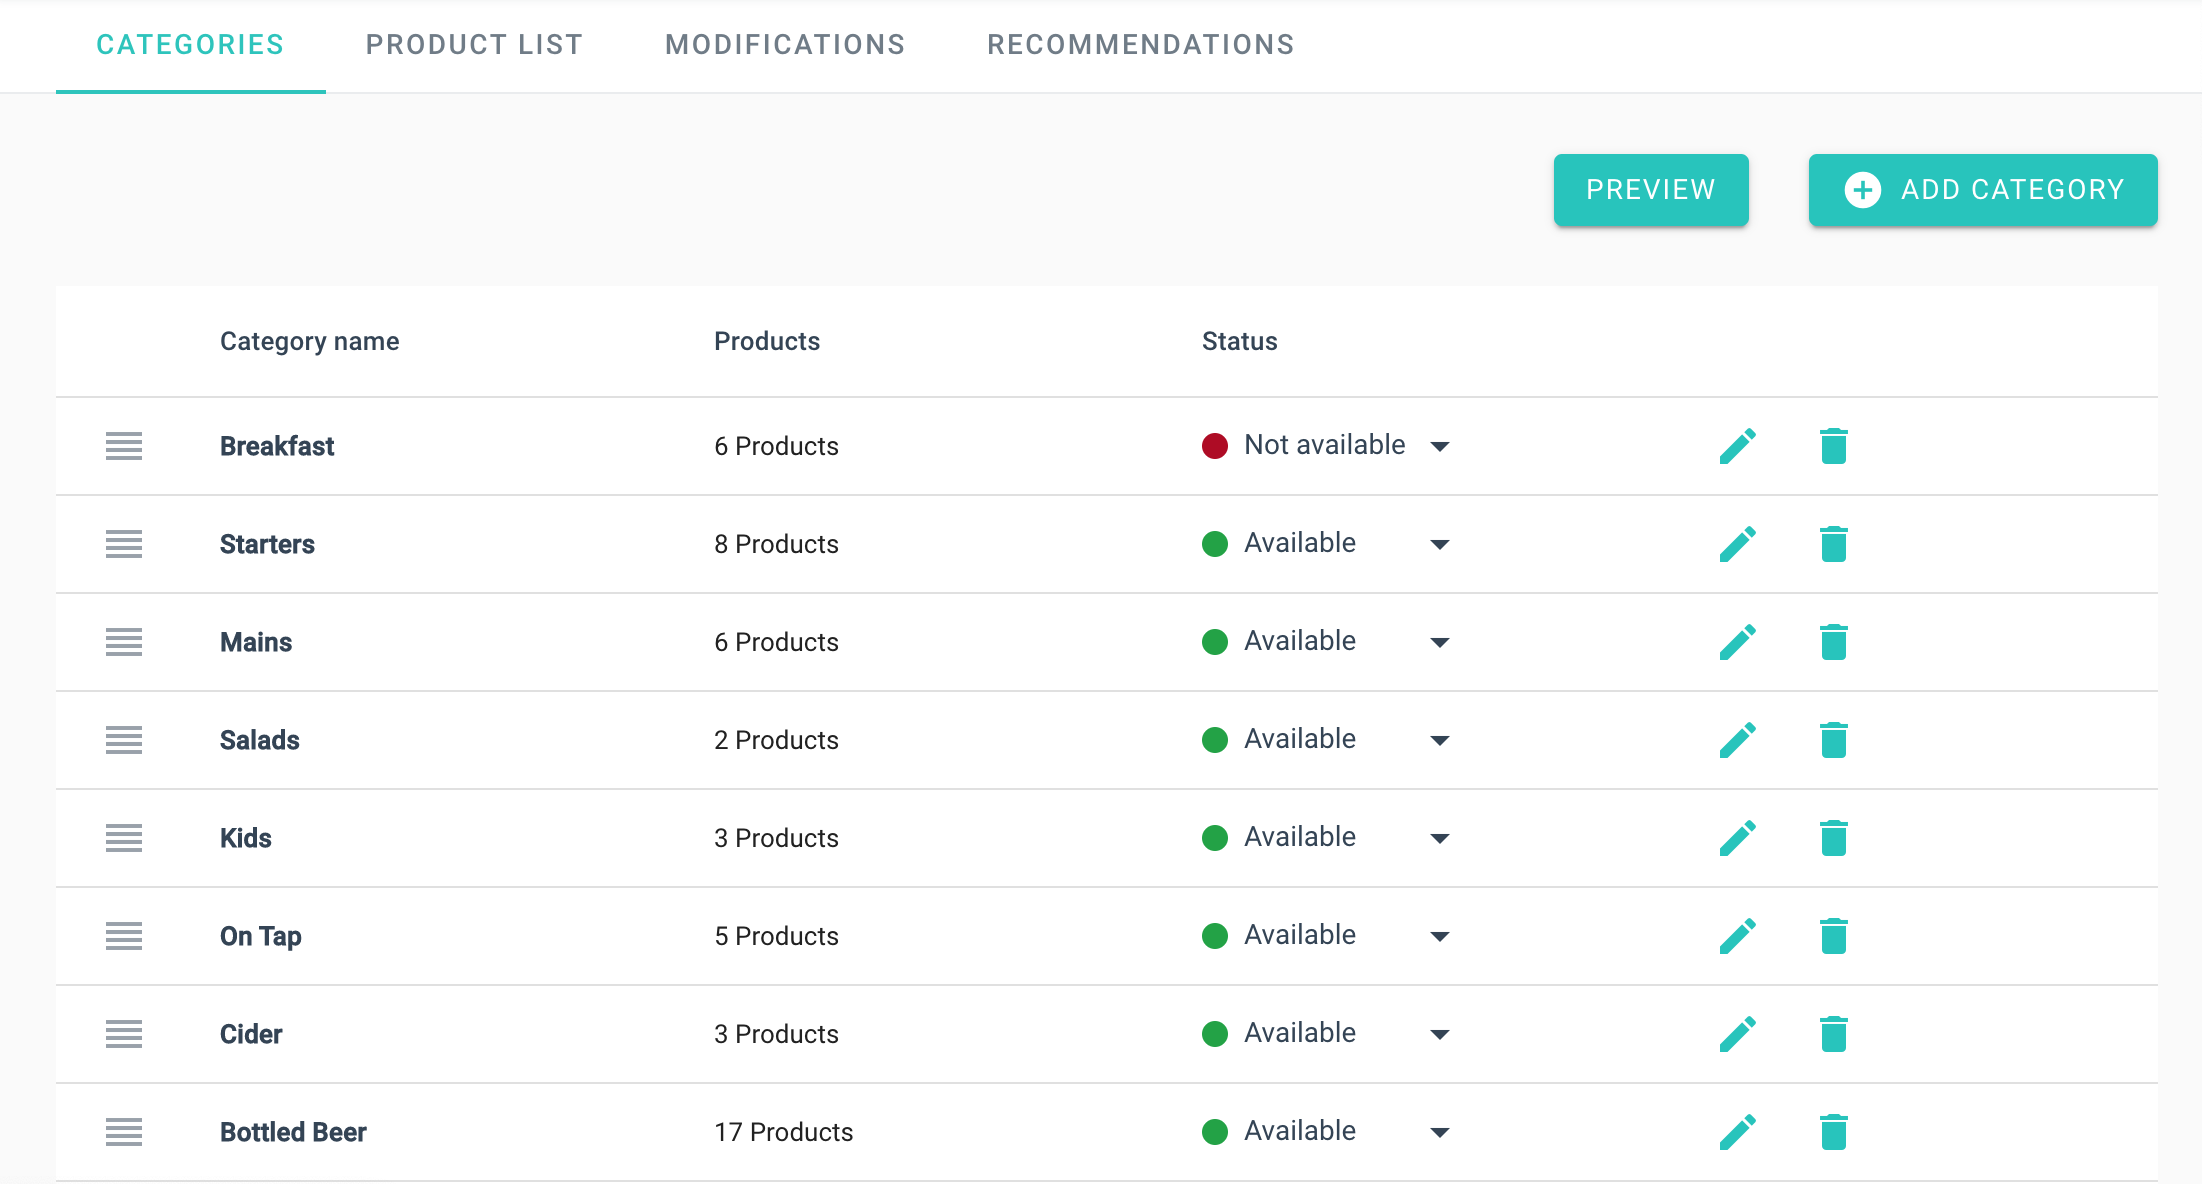
Task: Edit the Kids category
Action: pyautogui.click(x=1737, y=838)
